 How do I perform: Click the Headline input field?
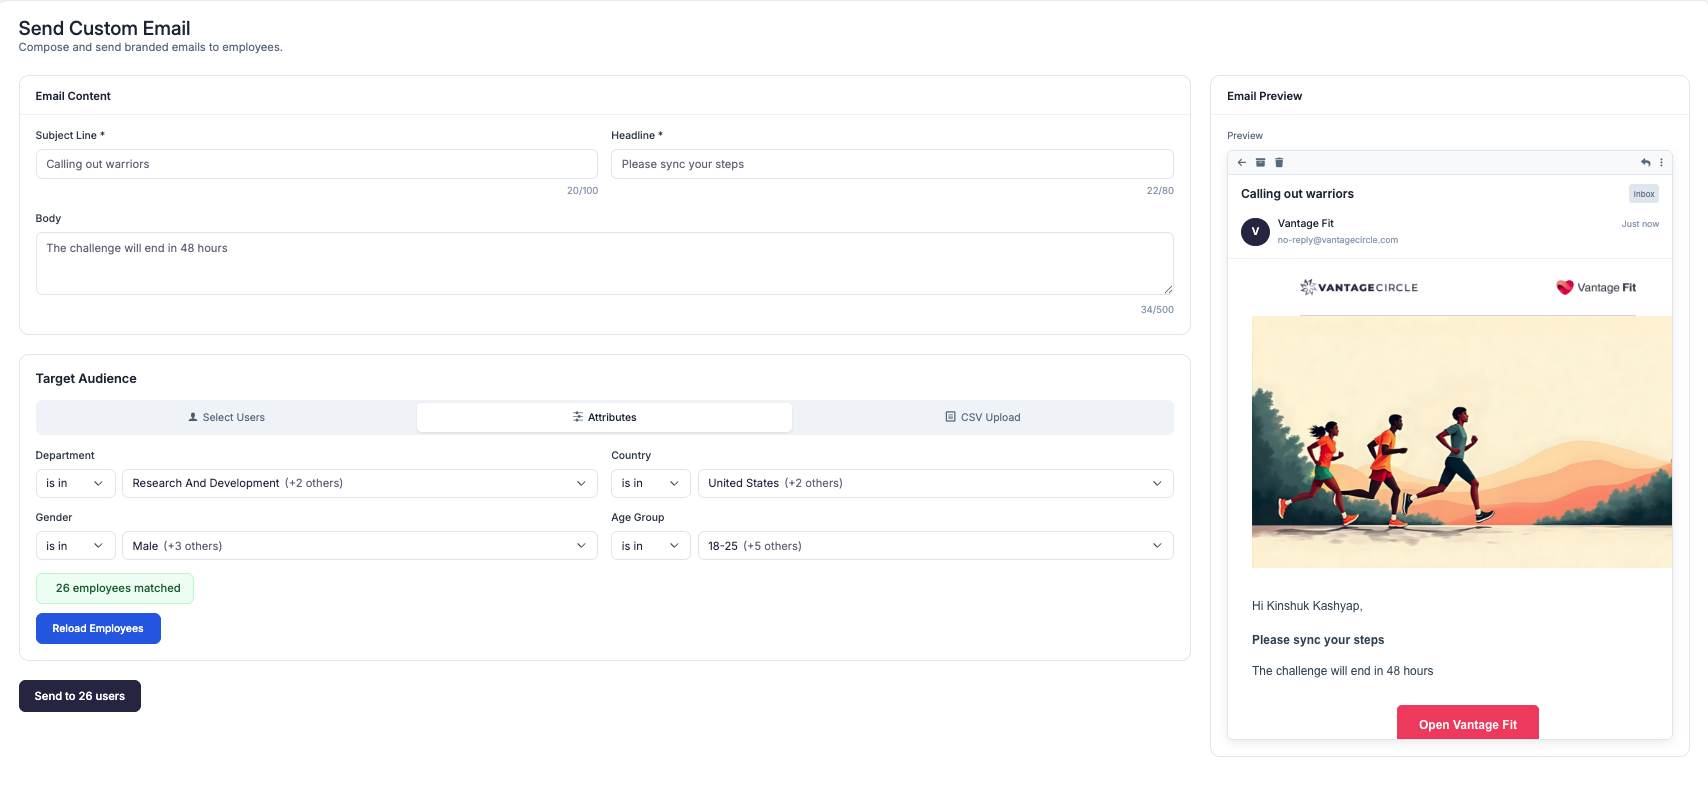click(x=892, y=164)
